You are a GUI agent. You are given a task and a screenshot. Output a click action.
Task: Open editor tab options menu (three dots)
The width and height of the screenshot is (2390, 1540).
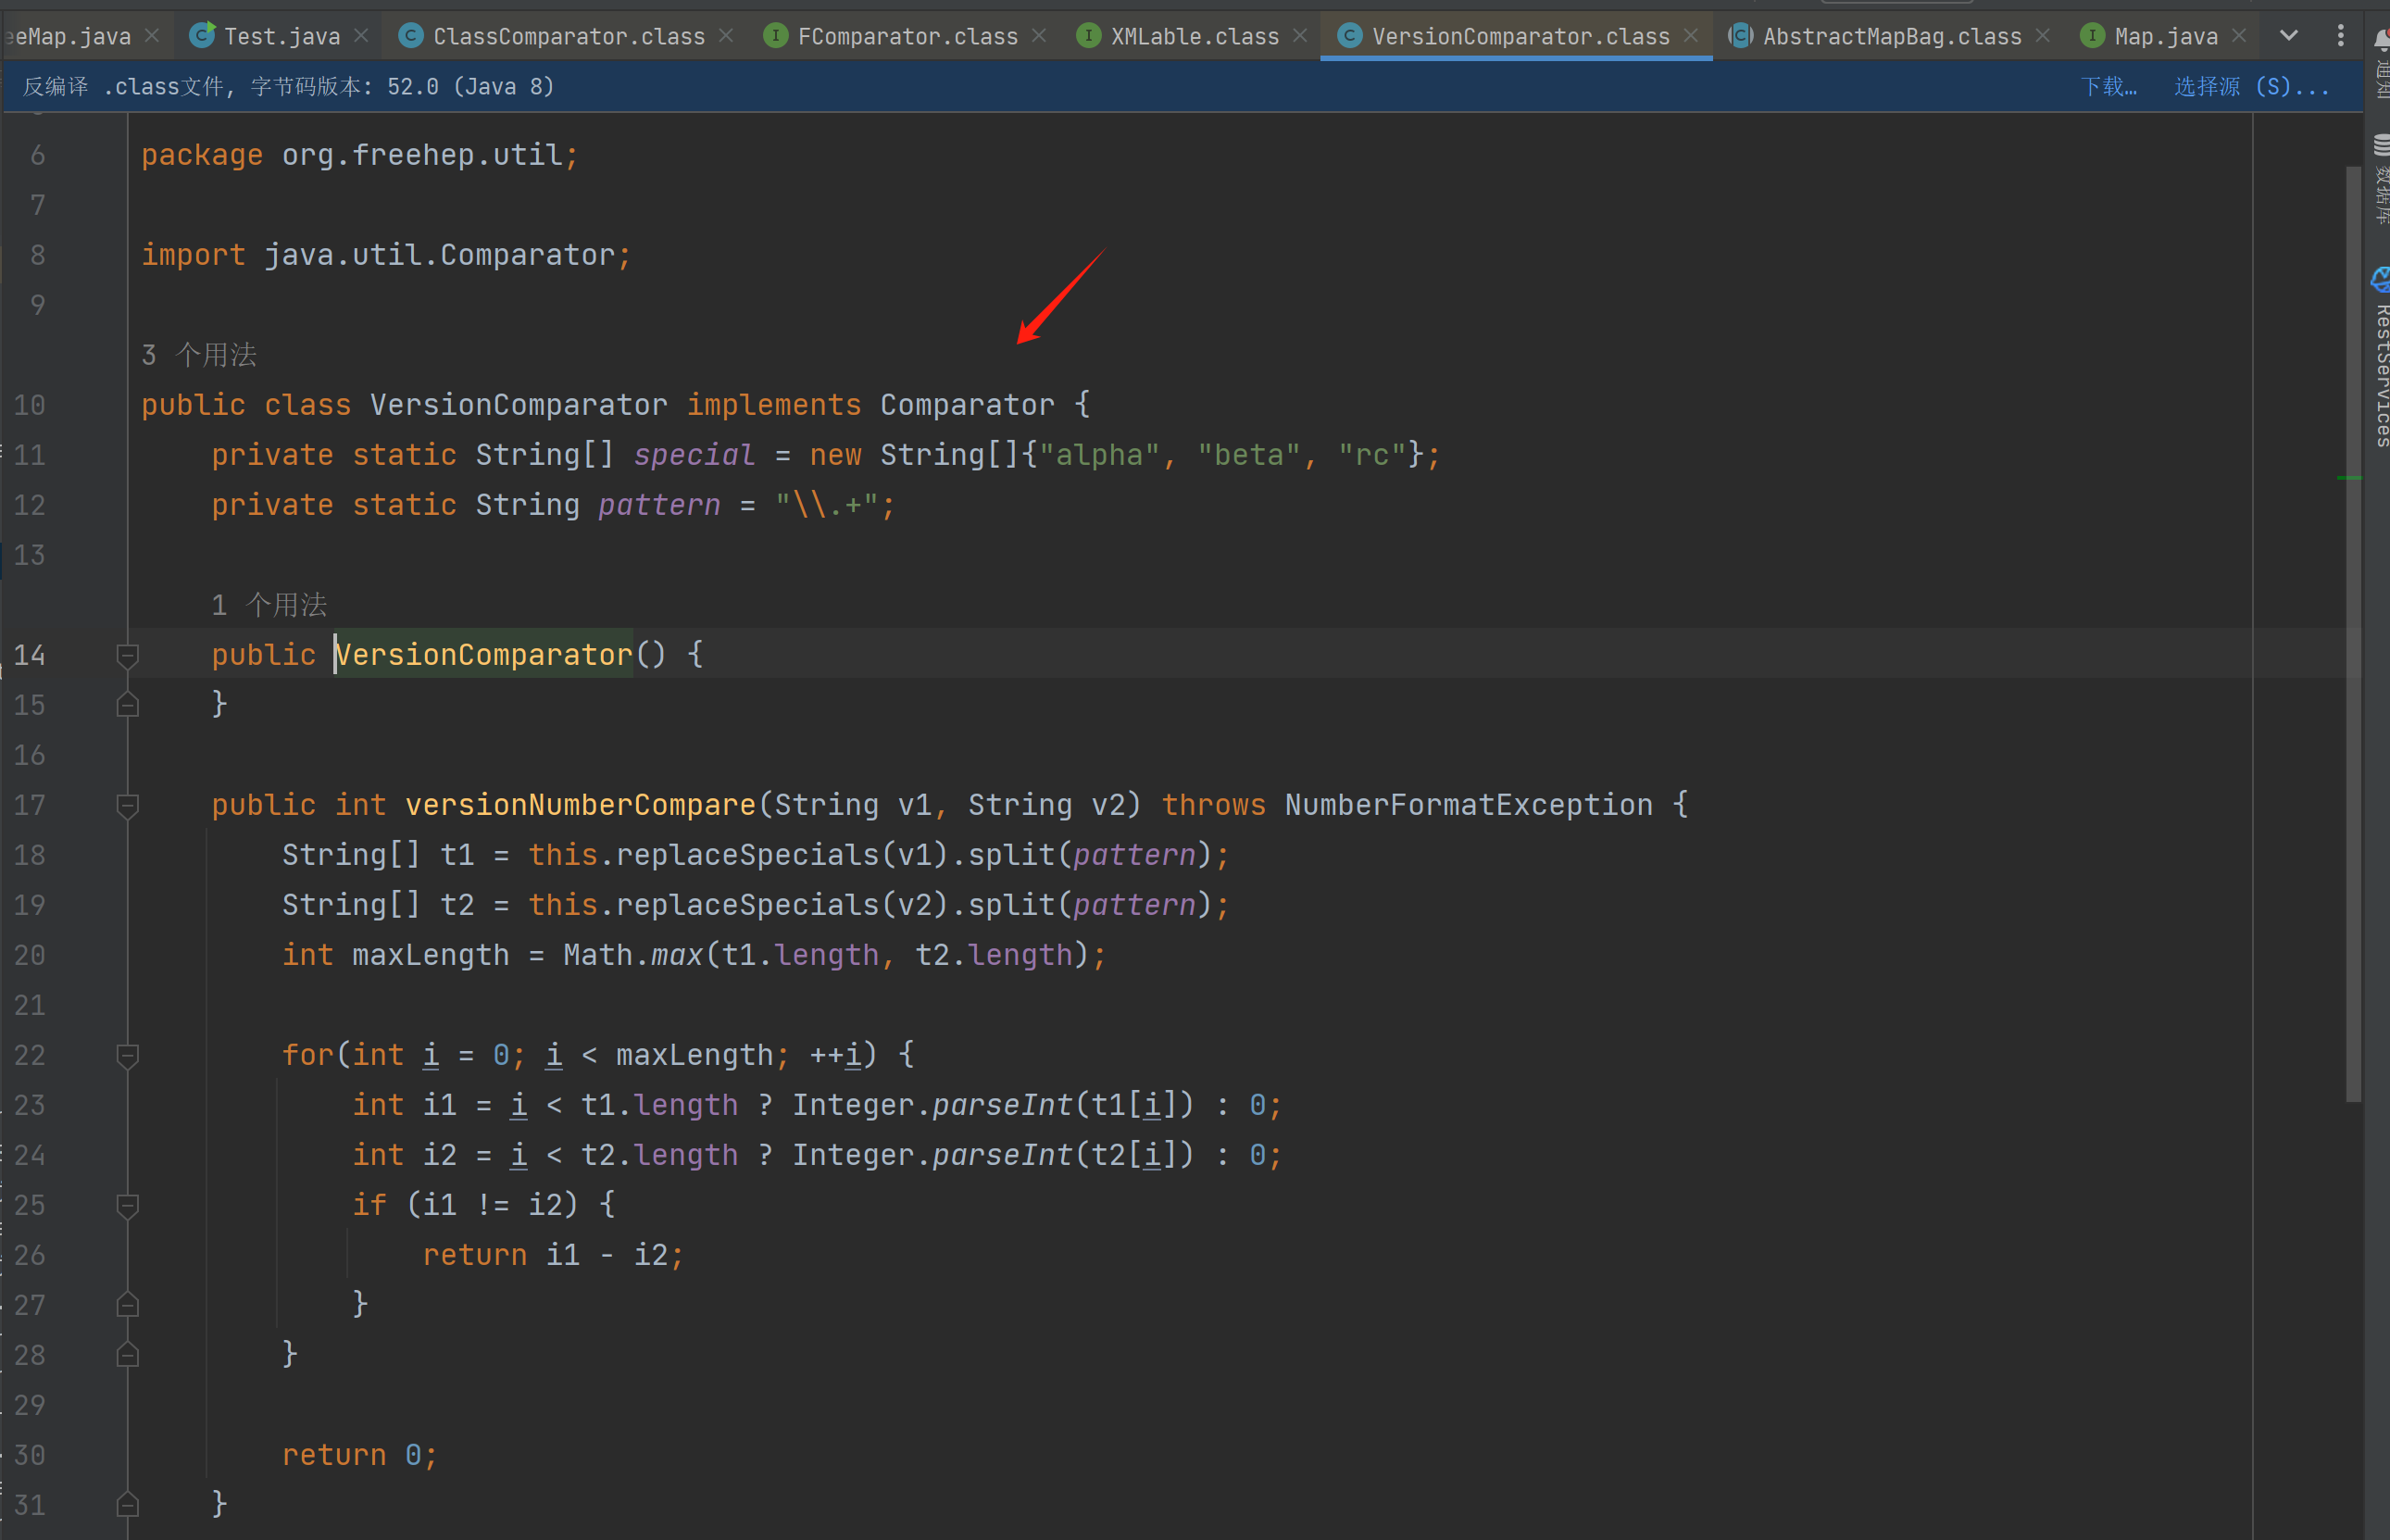pyautogui.click(x=2340, y=36)
